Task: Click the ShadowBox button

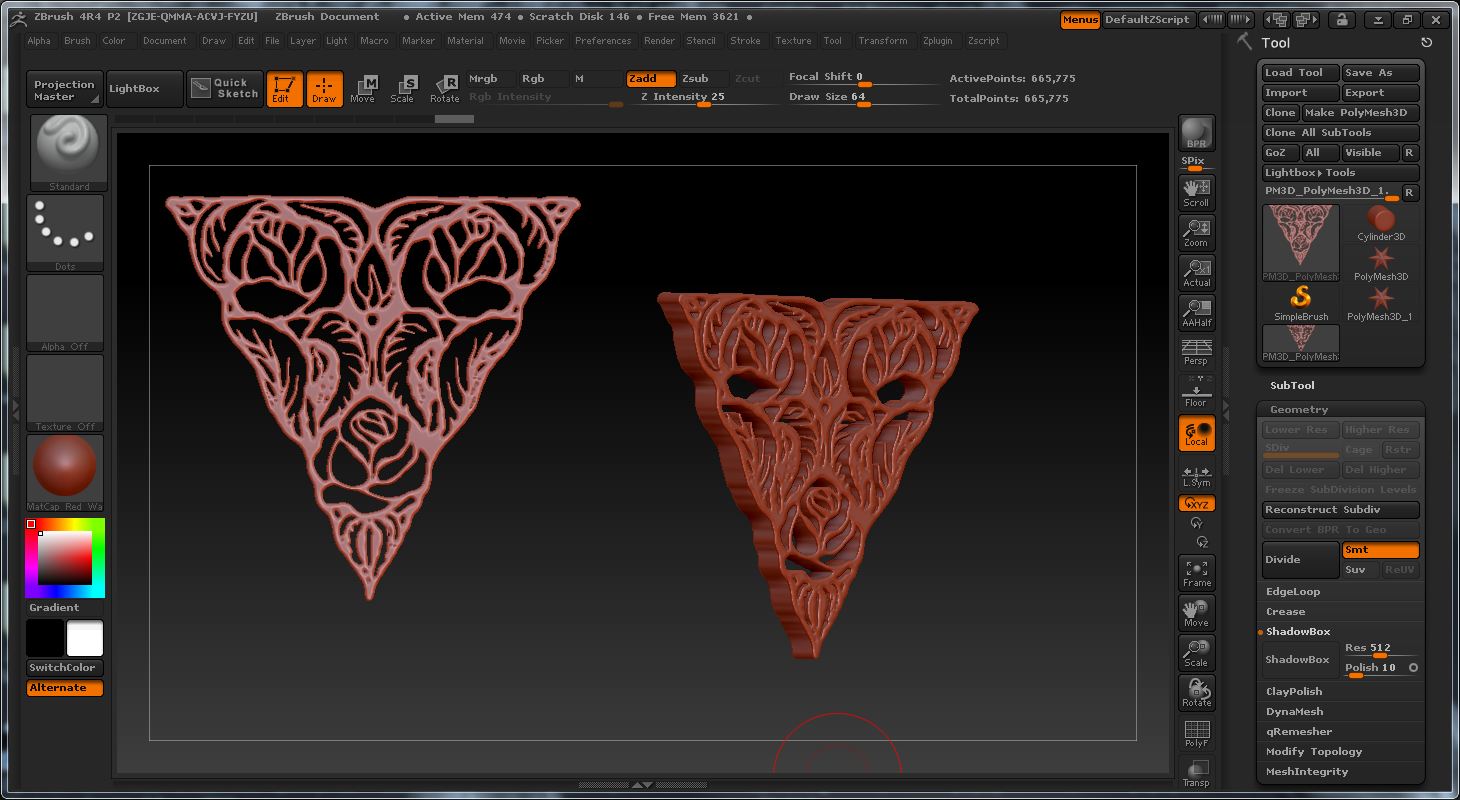Action: point(1298,660)
